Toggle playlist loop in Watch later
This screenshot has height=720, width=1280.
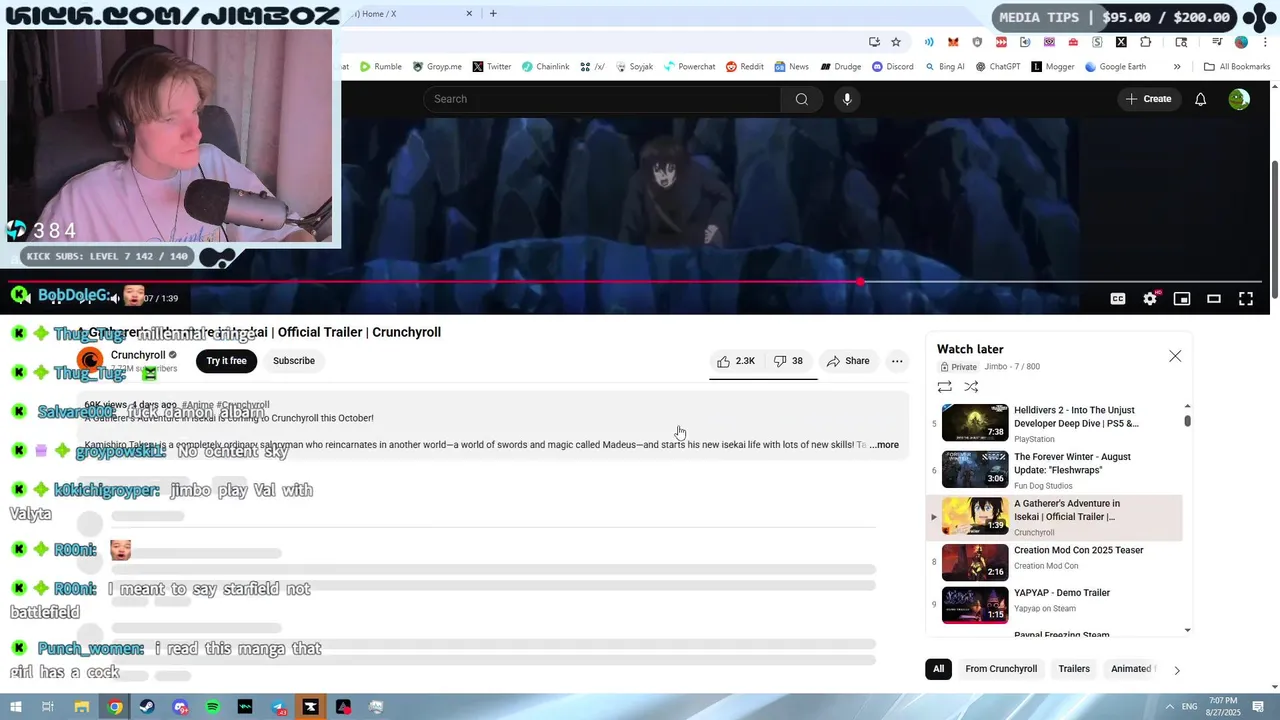(x=944, y=387)
